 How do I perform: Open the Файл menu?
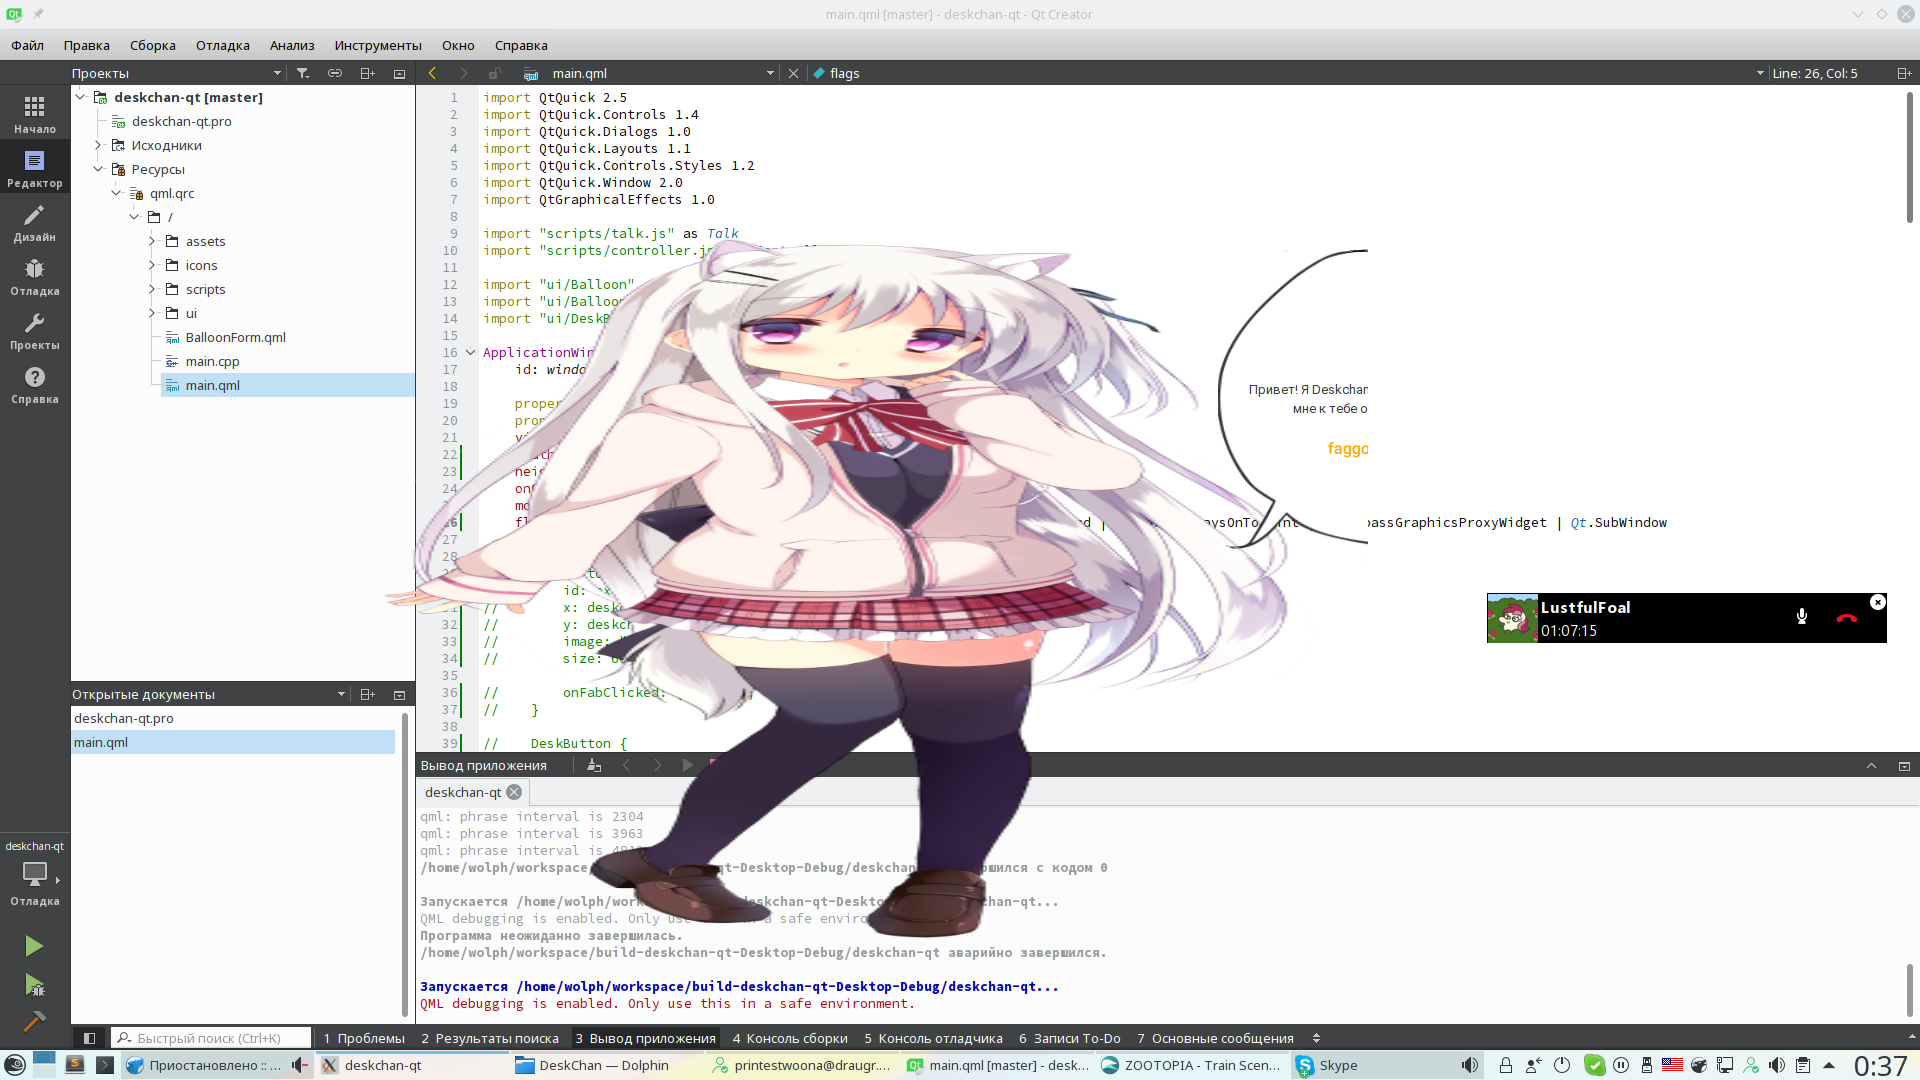click(28, 45)
